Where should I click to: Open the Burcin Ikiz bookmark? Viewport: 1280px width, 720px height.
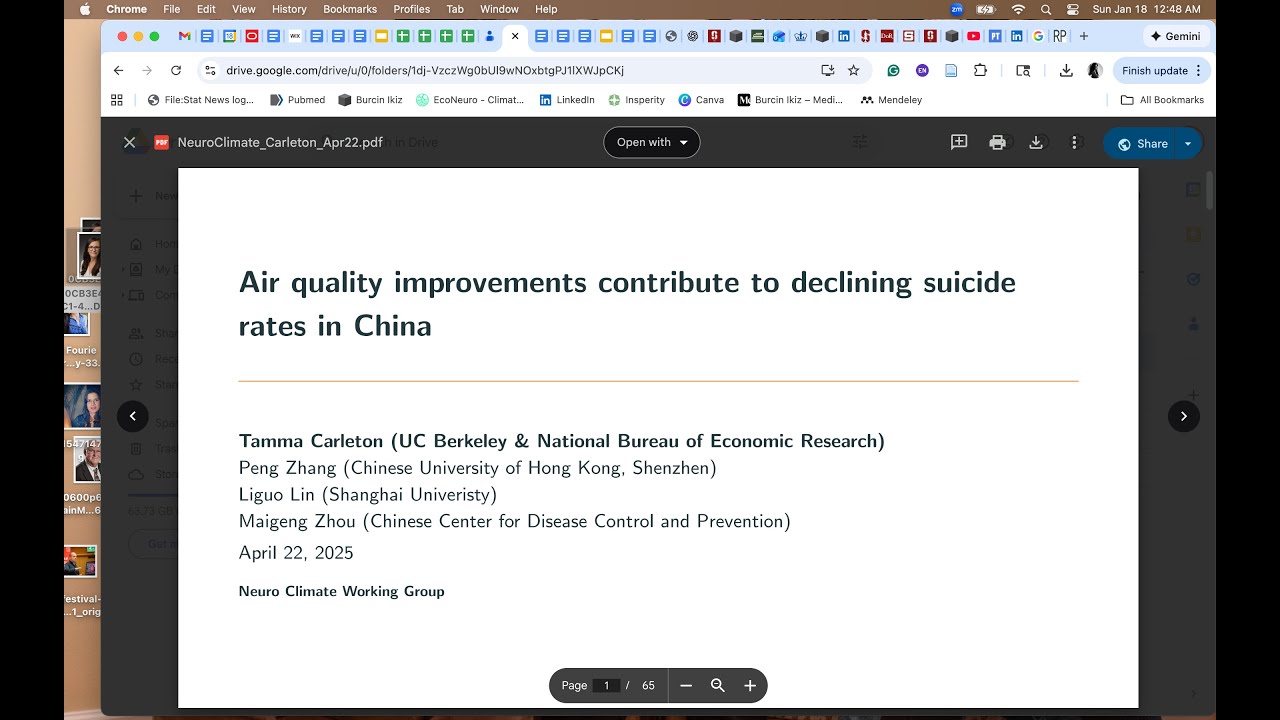click(x=370, y=100)
